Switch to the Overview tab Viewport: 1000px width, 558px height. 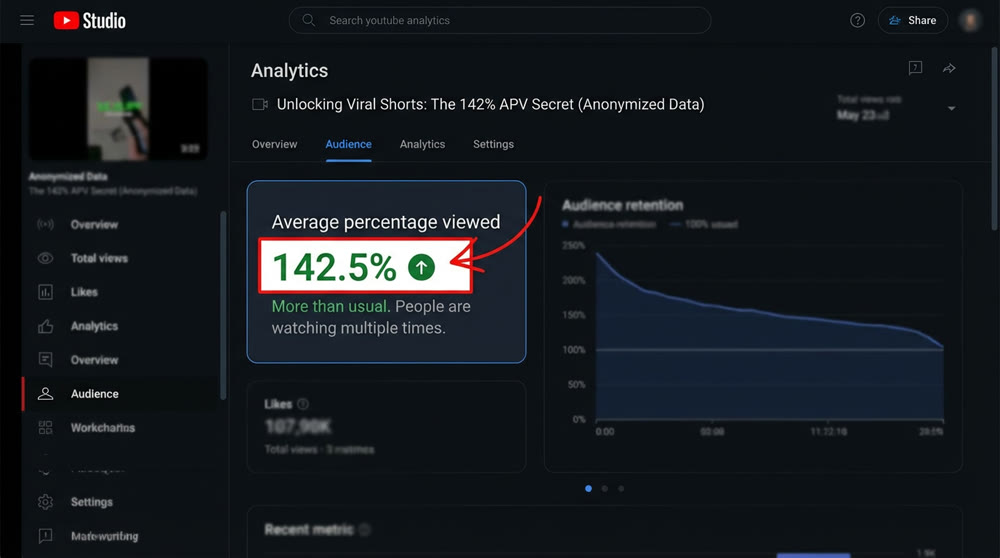point(274,144)
